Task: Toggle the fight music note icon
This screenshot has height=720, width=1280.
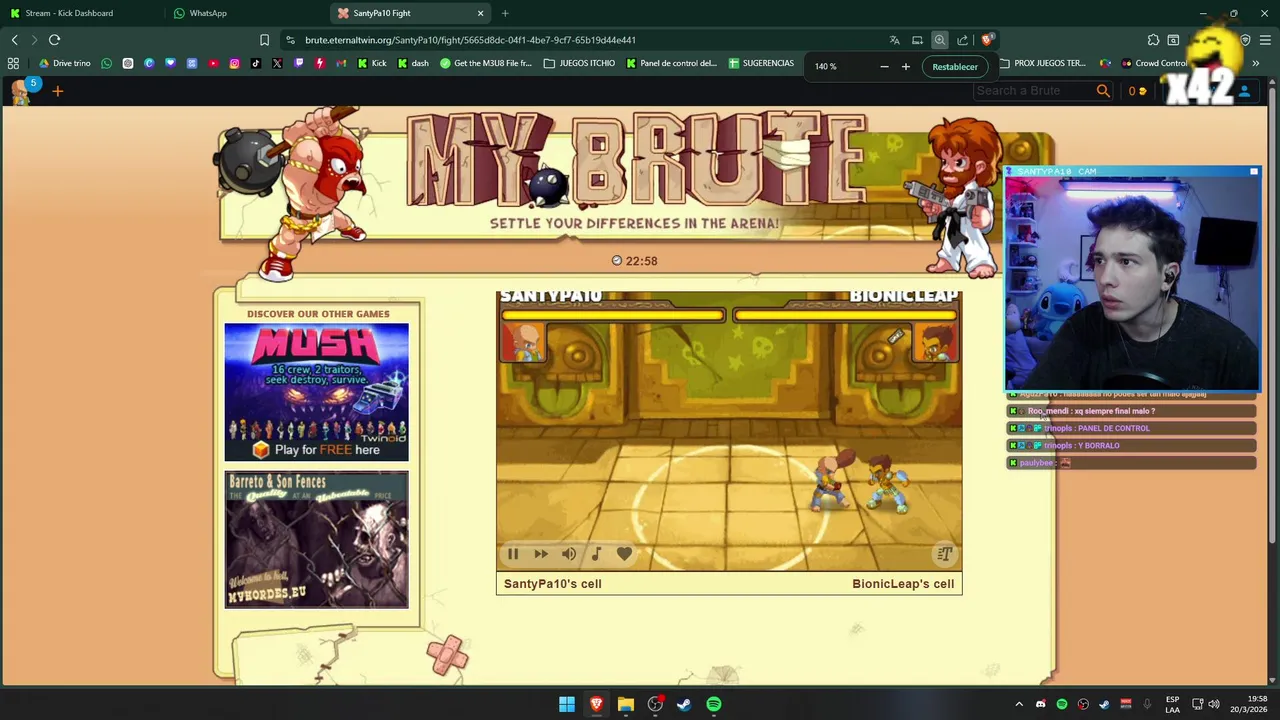Action: tap(596, 554)
